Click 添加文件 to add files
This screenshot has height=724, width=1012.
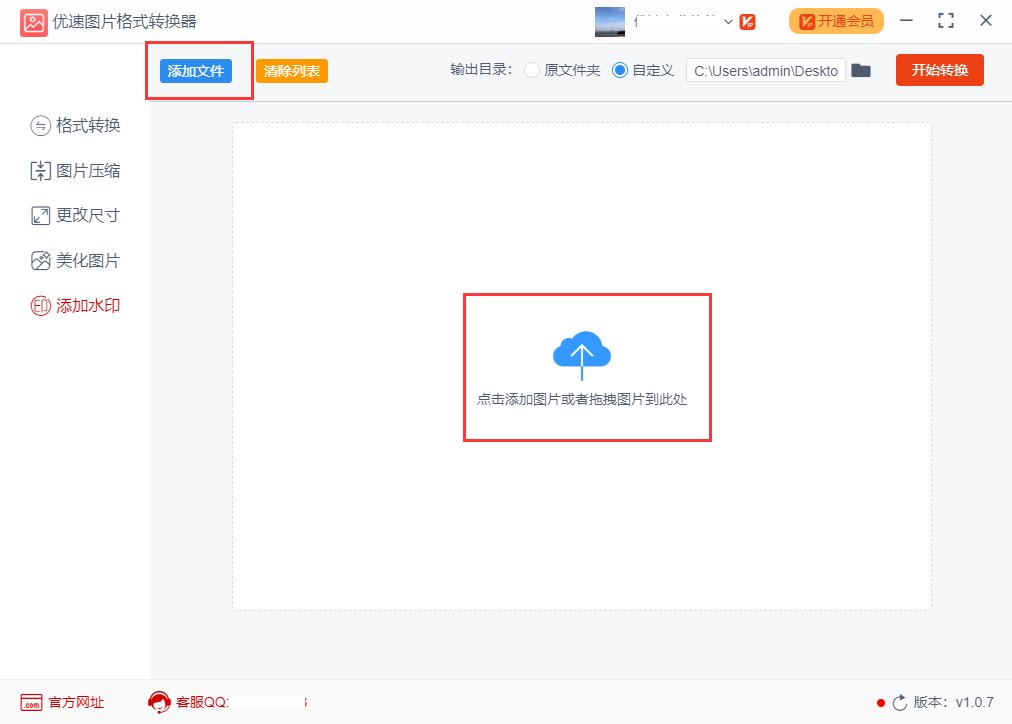pyautogui.click(x=198, y=70)
